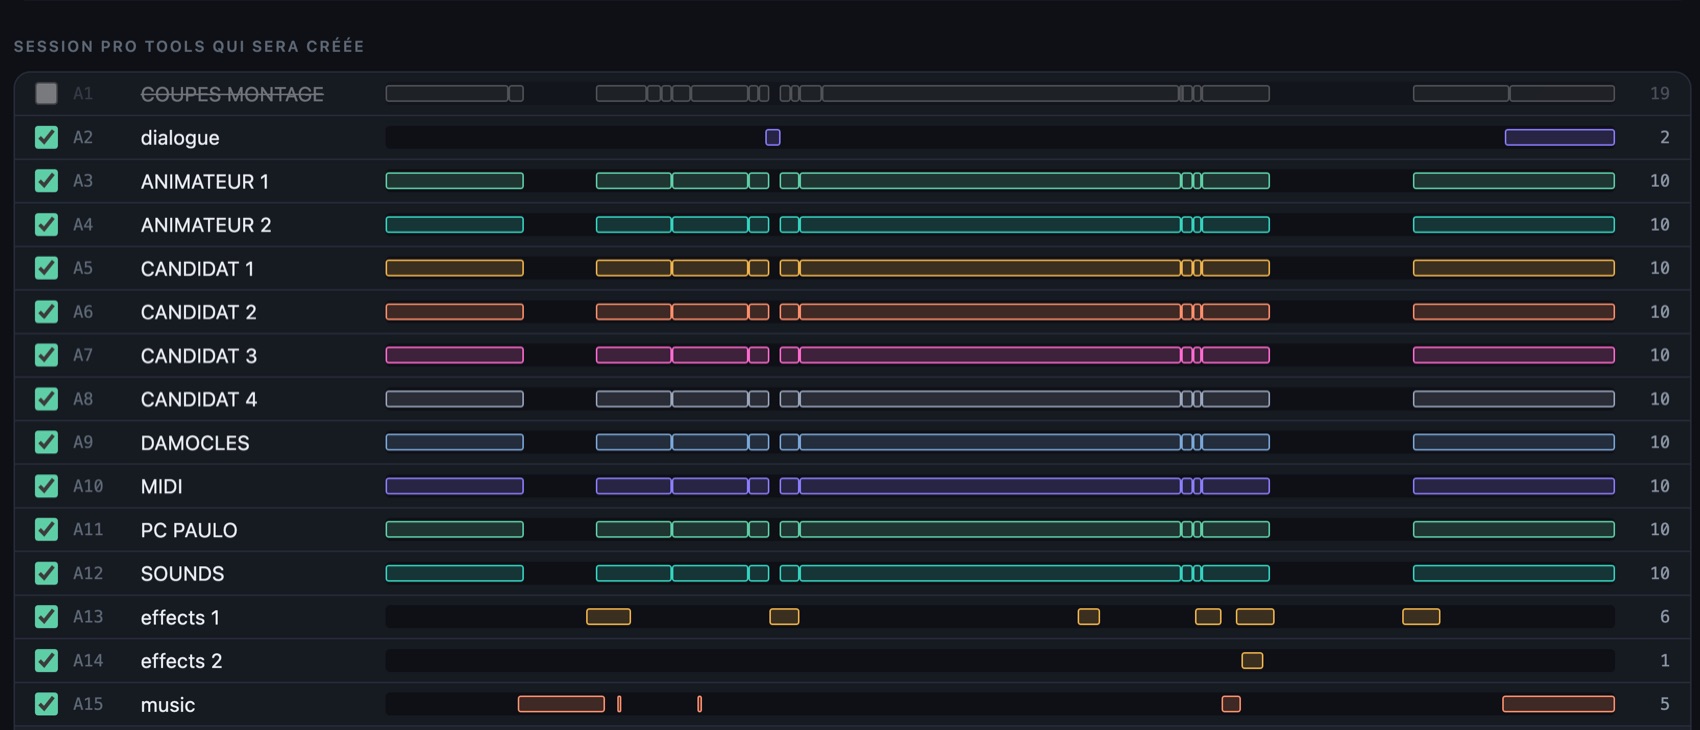This screenshot has height=730, width=1700.
Task: Click the first PC PAULO clip
Action: coord(454,529)
